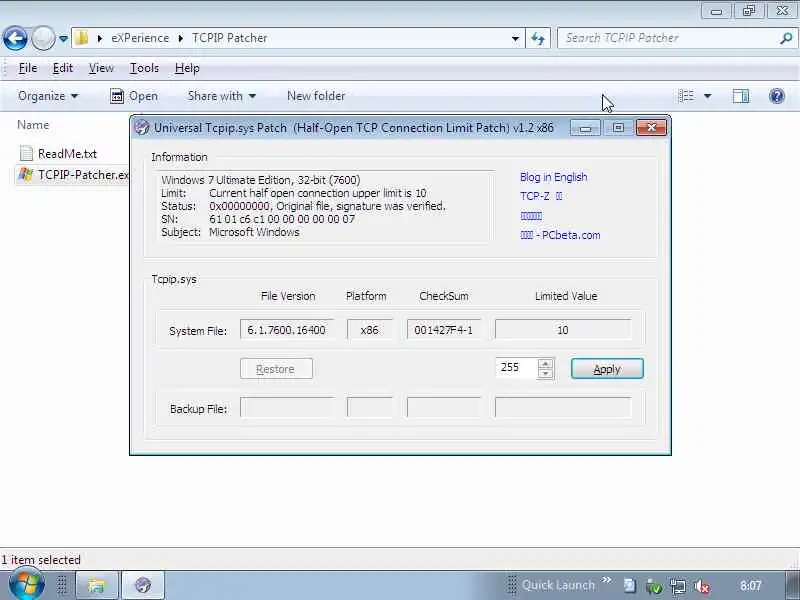Click the Show desktop button

(x=792, y=585)
